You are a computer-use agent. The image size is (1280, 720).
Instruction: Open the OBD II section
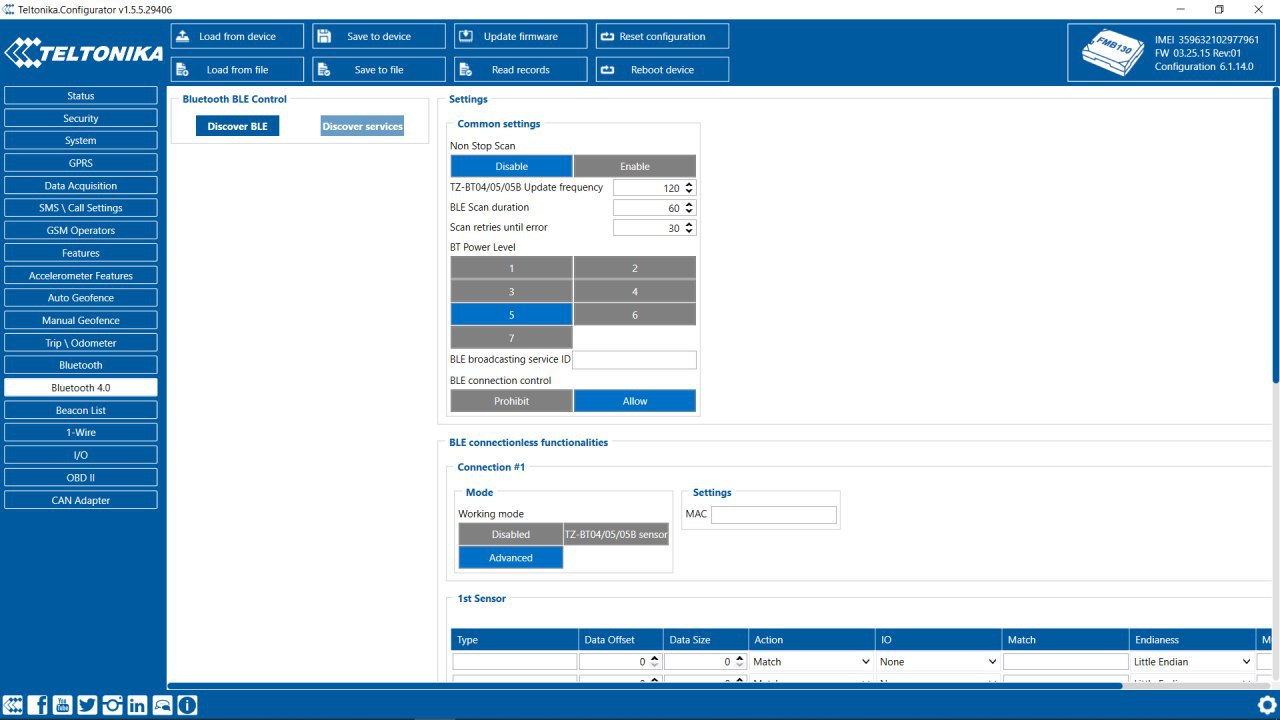(x=81, y=477)
